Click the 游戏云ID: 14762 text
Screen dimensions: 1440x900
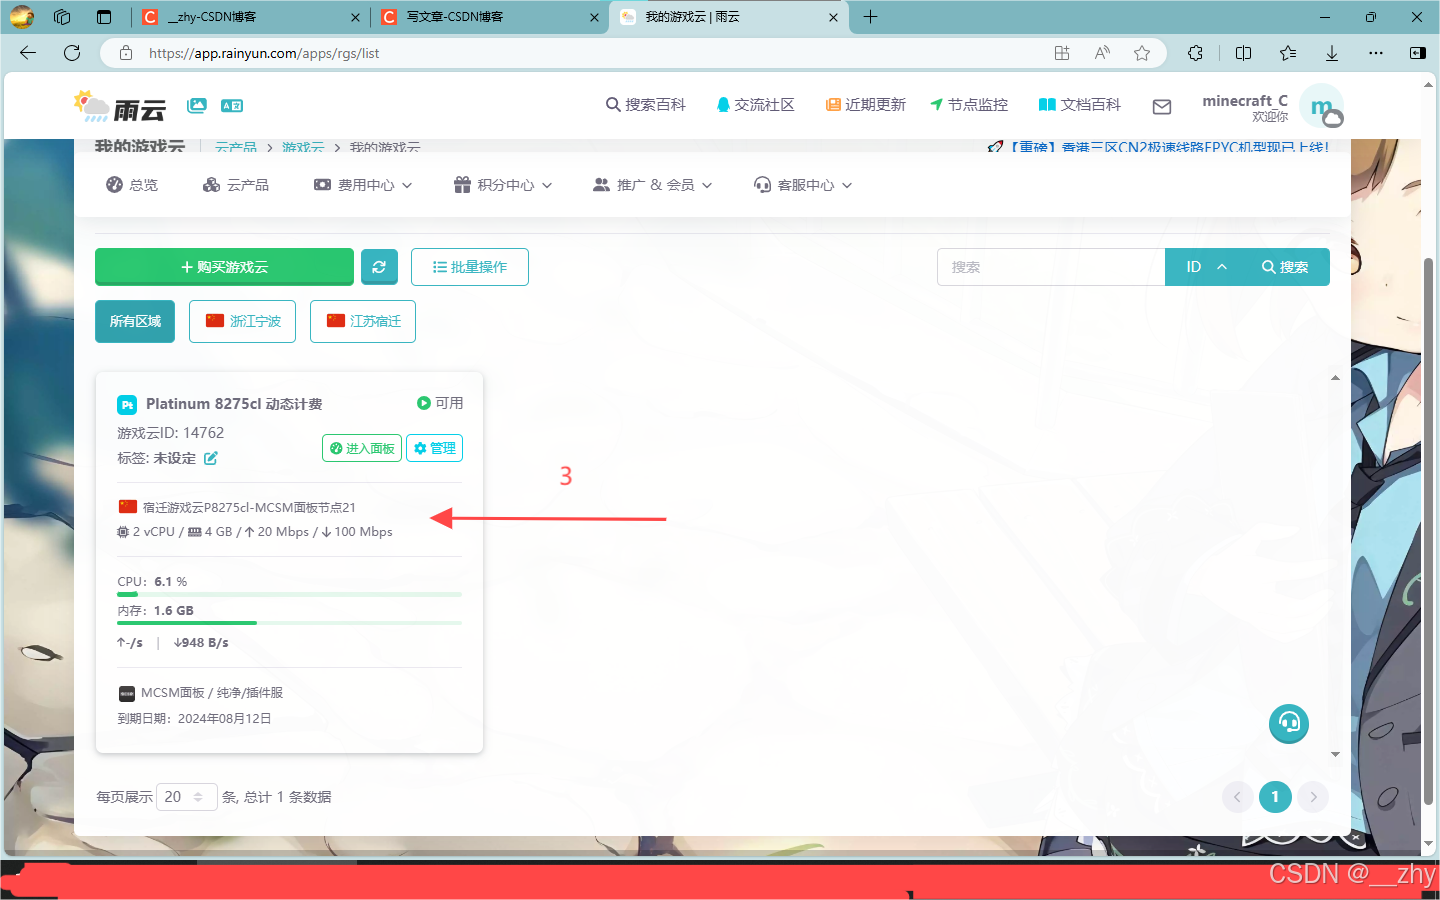(x=171, y=433)
